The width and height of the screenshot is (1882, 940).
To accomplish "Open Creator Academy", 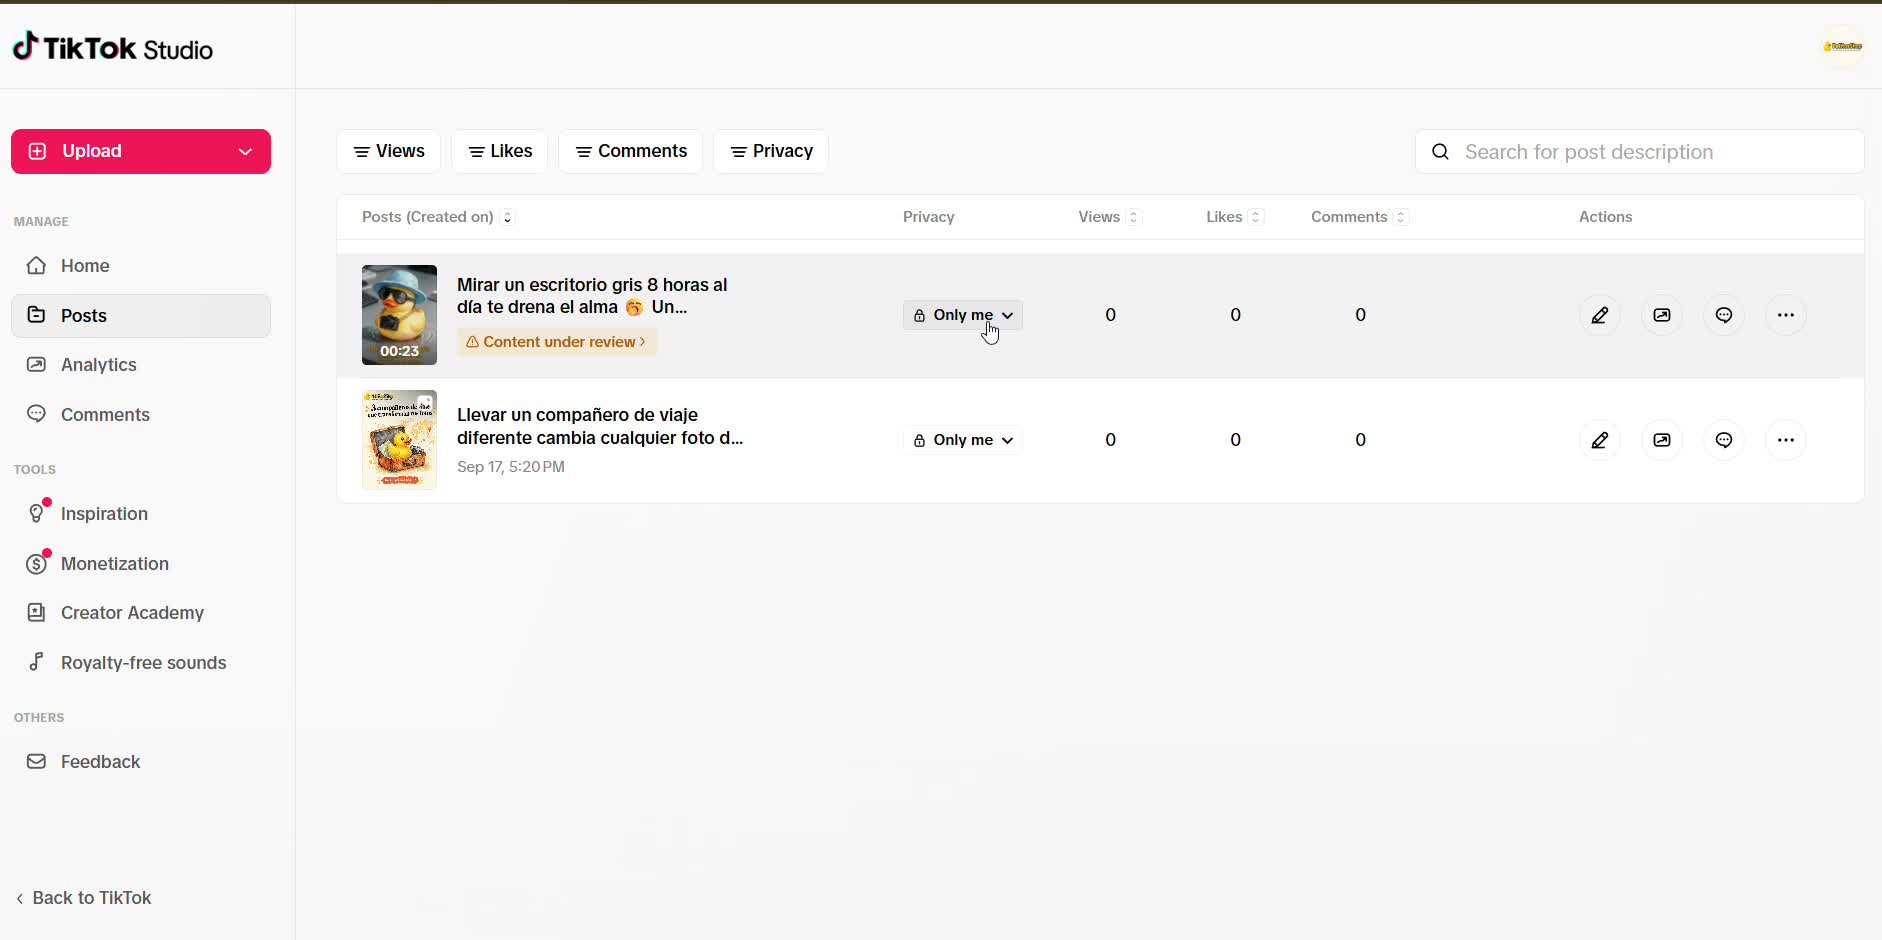I will 141,613.
